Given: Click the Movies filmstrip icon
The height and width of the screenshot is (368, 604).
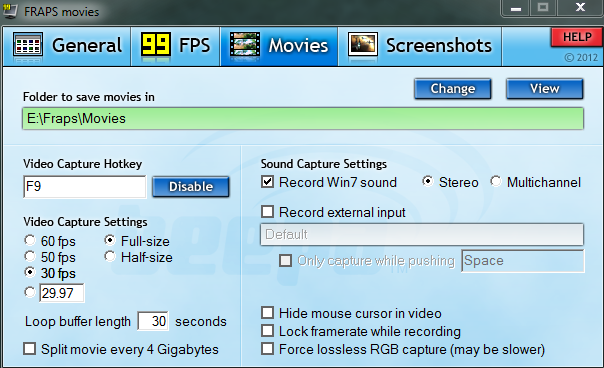Looking at the screenshot, I should click(x=245, y=45).
